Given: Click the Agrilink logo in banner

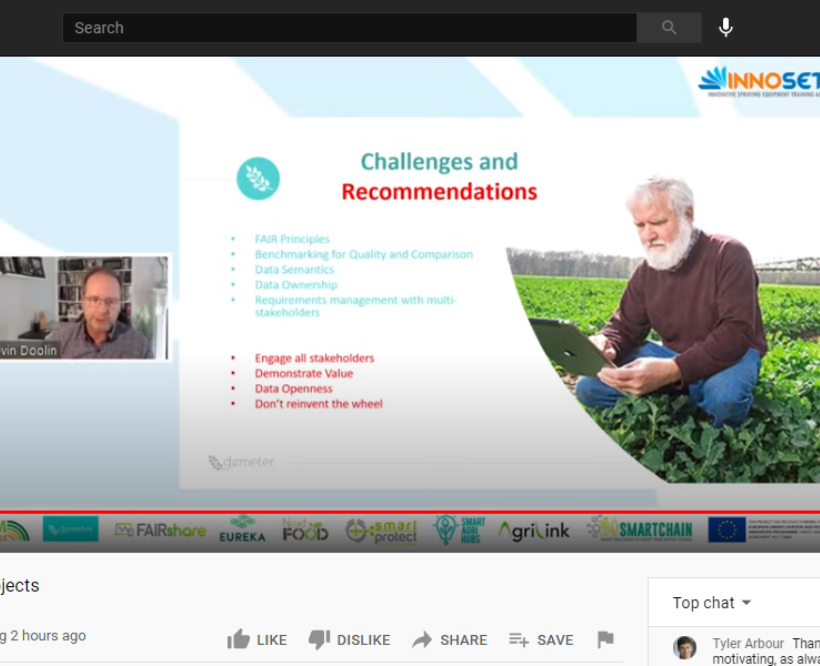Looking at the screenshot, I should point(534,530).
